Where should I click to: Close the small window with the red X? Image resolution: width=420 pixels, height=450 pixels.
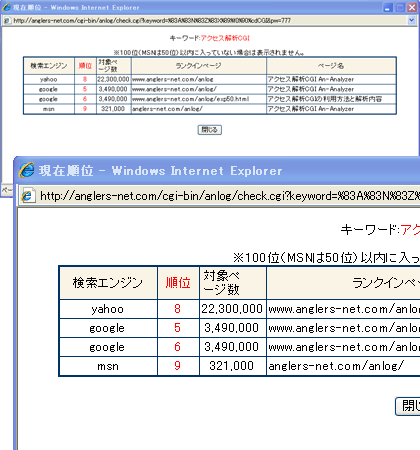[412, 7]
